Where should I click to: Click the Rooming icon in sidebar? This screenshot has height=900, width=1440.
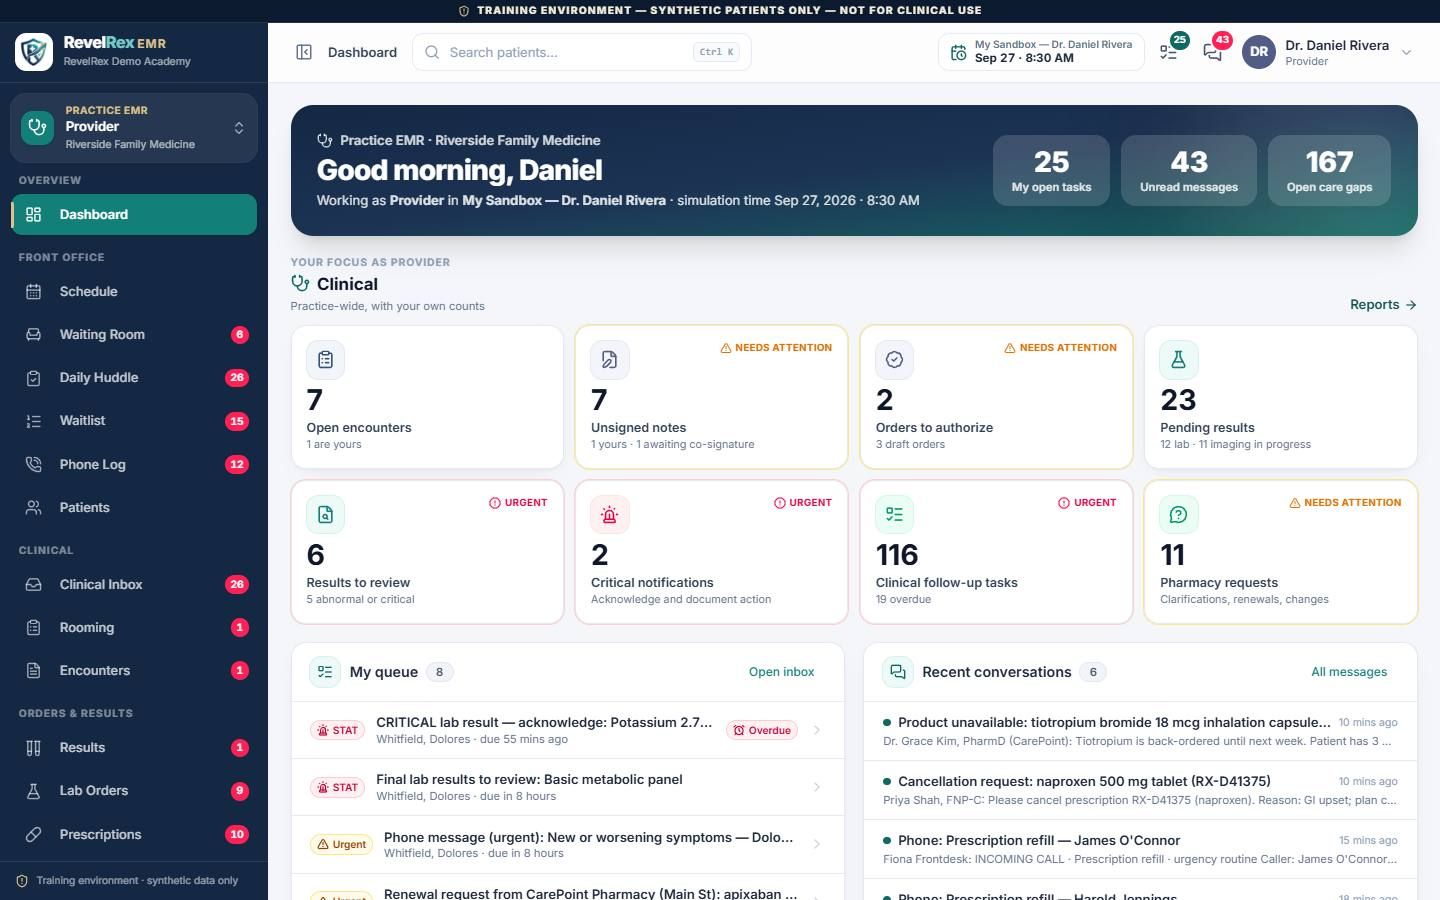coord(33,628)
